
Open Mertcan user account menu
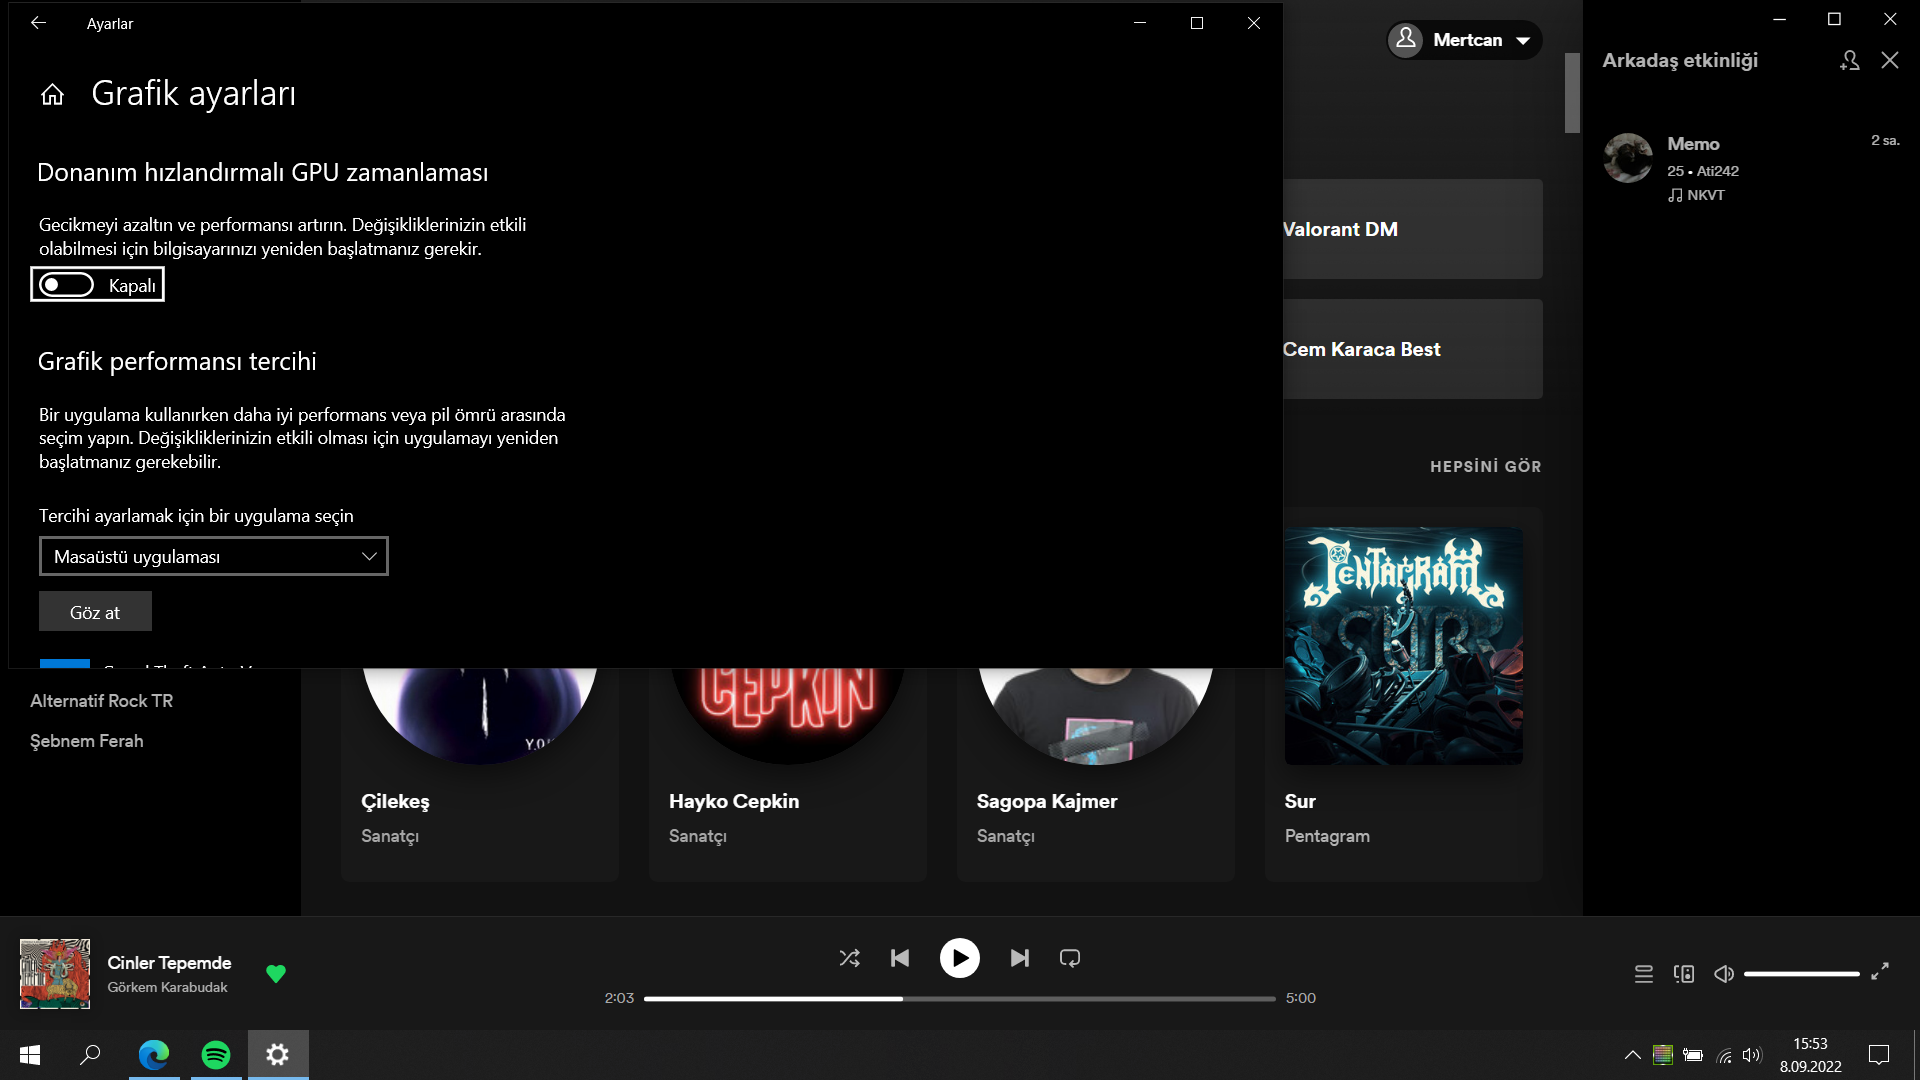(1464, 40)
